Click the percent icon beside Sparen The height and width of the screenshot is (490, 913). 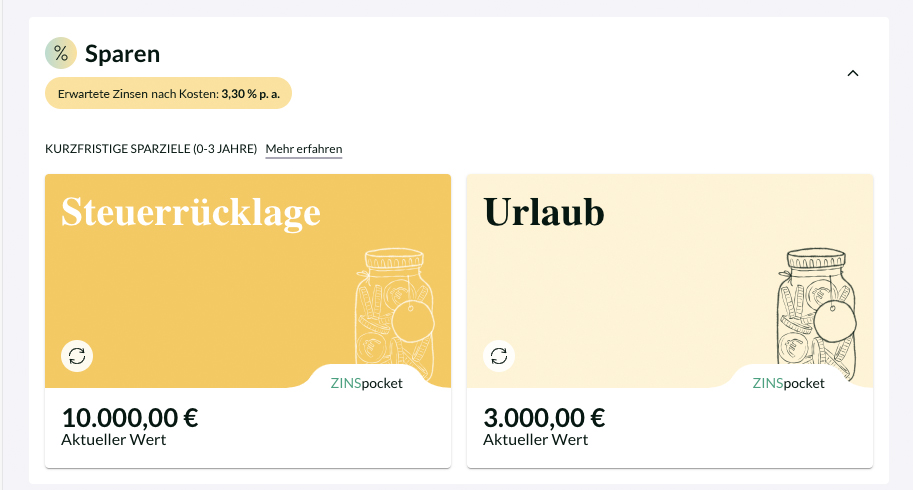click(x=61, y=53)
